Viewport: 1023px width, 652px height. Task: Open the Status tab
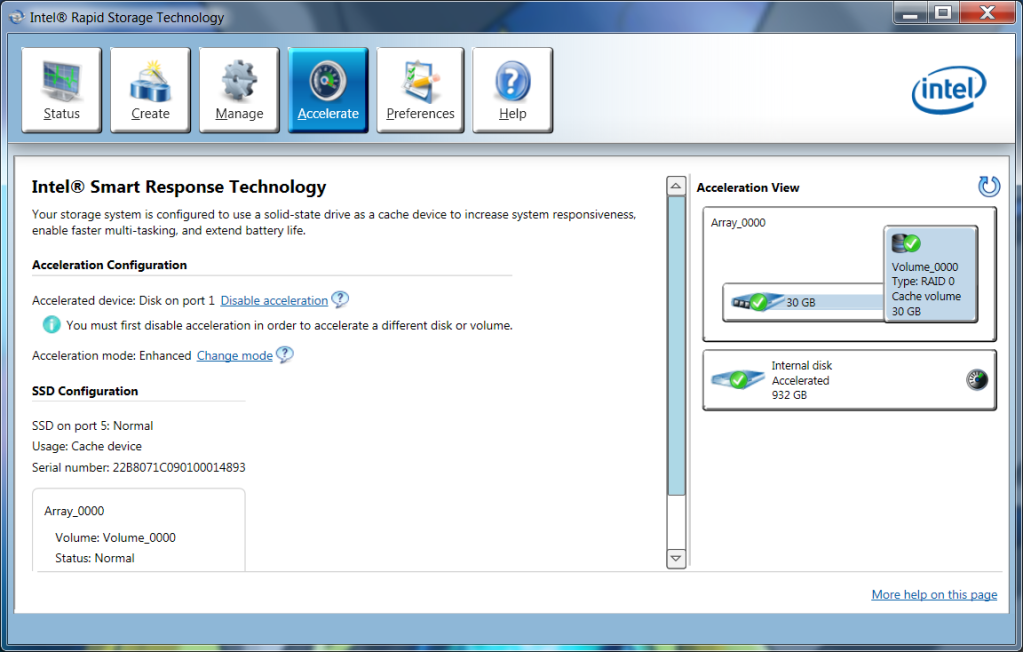61,90
